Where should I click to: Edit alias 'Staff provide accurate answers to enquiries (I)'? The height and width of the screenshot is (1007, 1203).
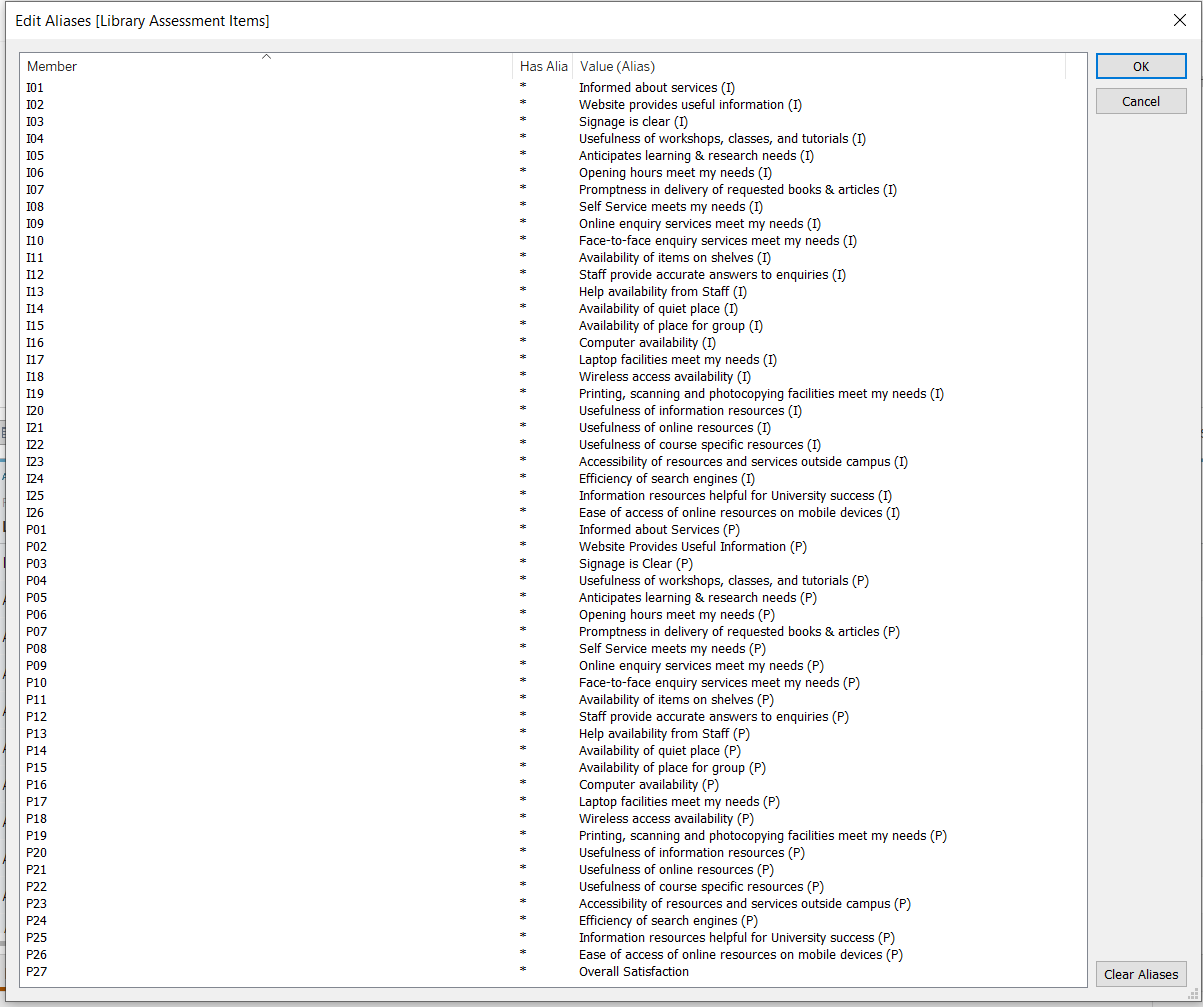[712, 275]
